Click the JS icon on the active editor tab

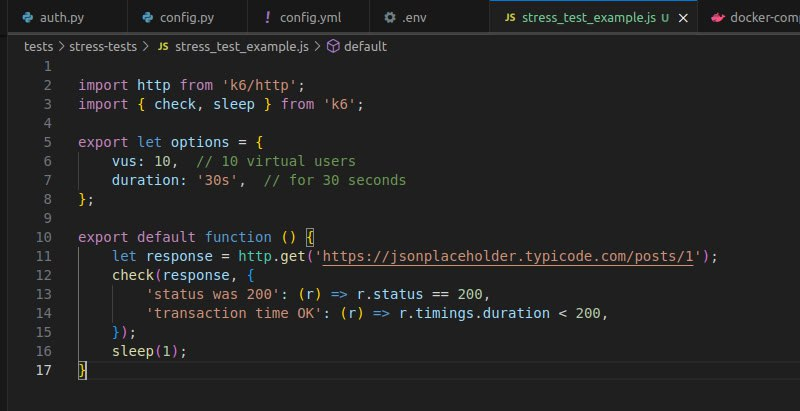click(510, 17)
